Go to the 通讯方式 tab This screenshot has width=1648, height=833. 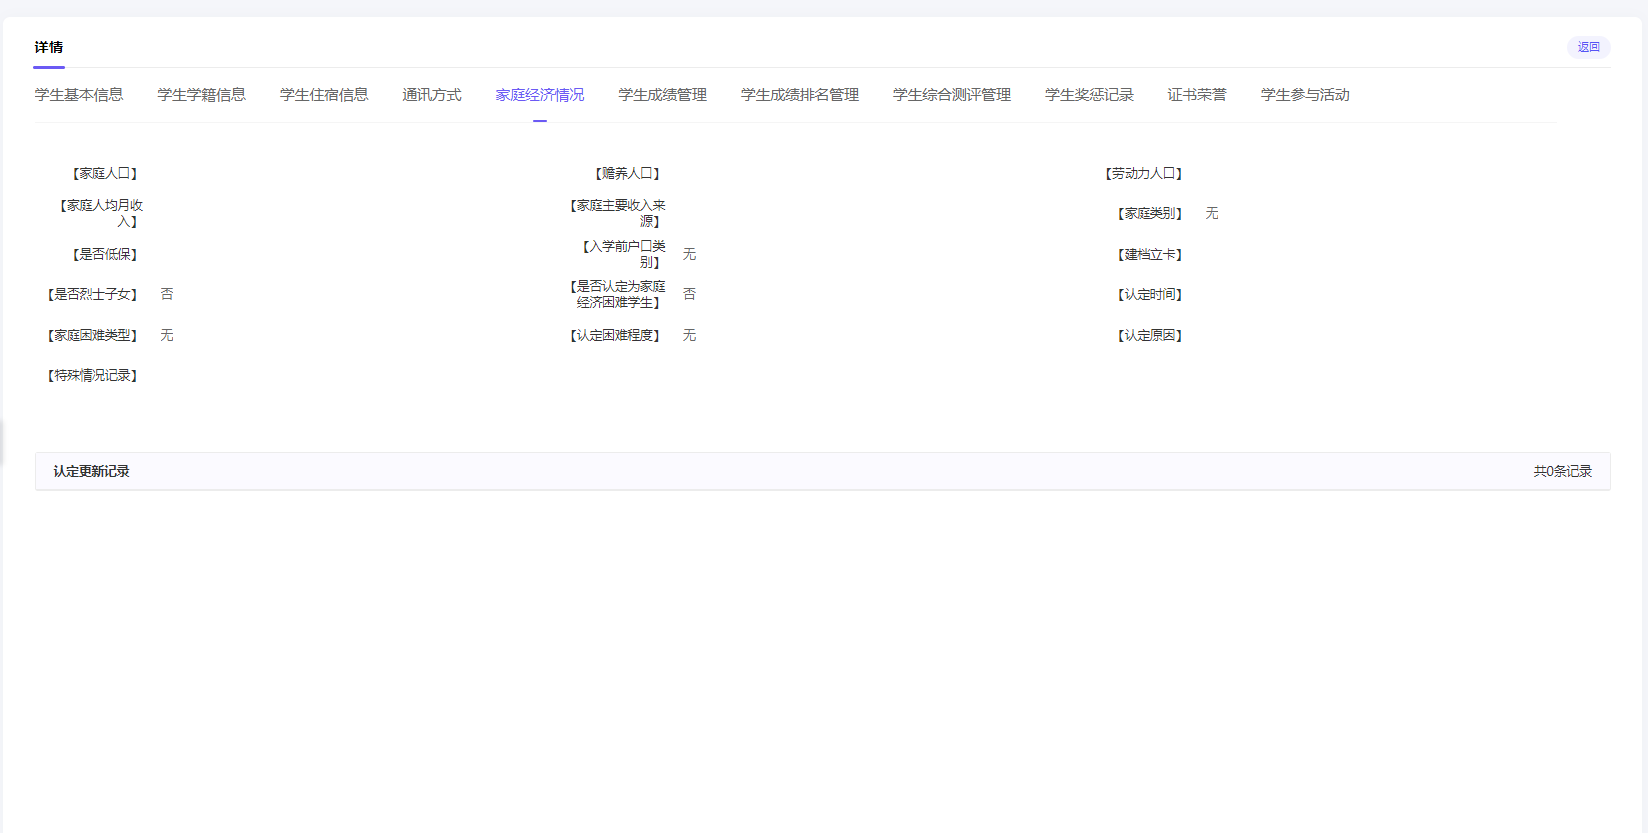(432, 95)
